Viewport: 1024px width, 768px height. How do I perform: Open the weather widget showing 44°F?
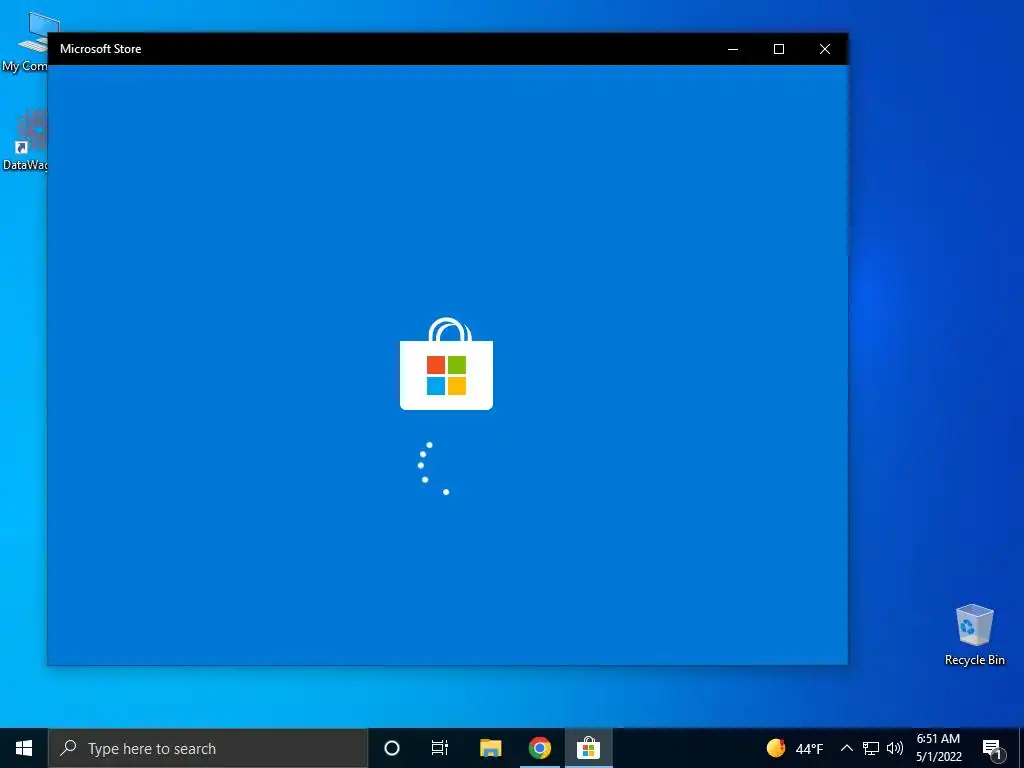click(x=795, y=748)
